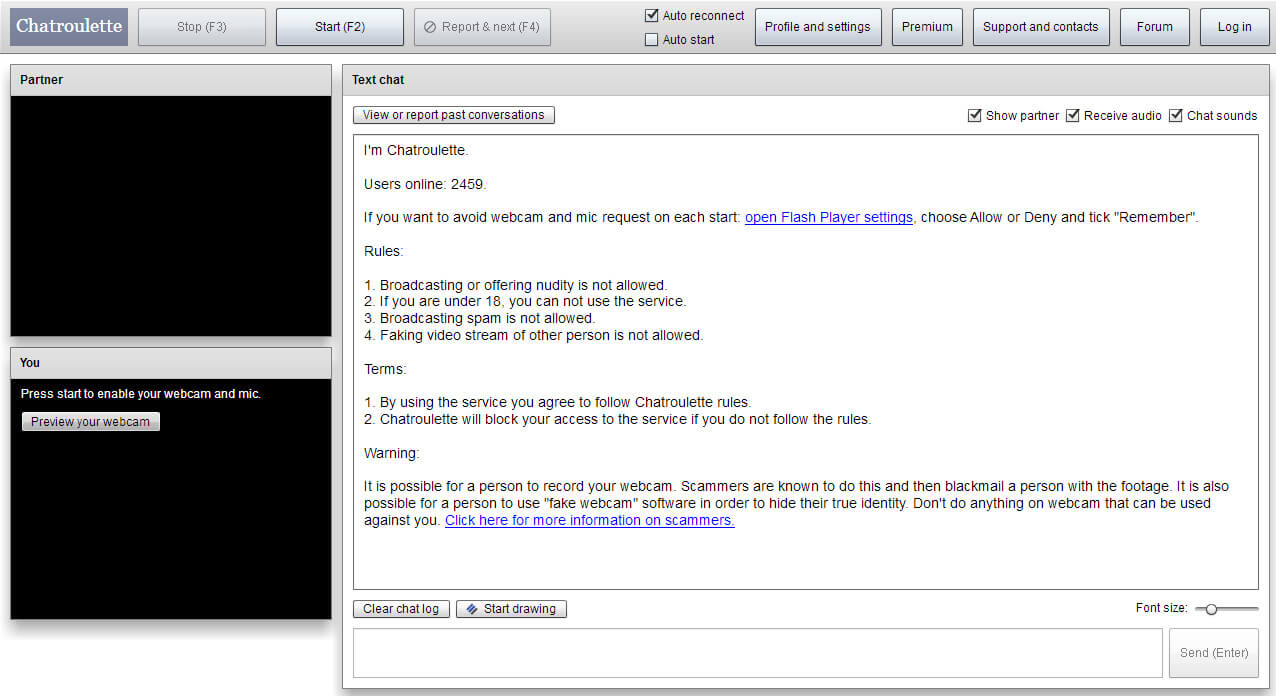The height and width of the screenshot is (696, 1276).
Task: Open the Forum
Action: point(1154,27)
